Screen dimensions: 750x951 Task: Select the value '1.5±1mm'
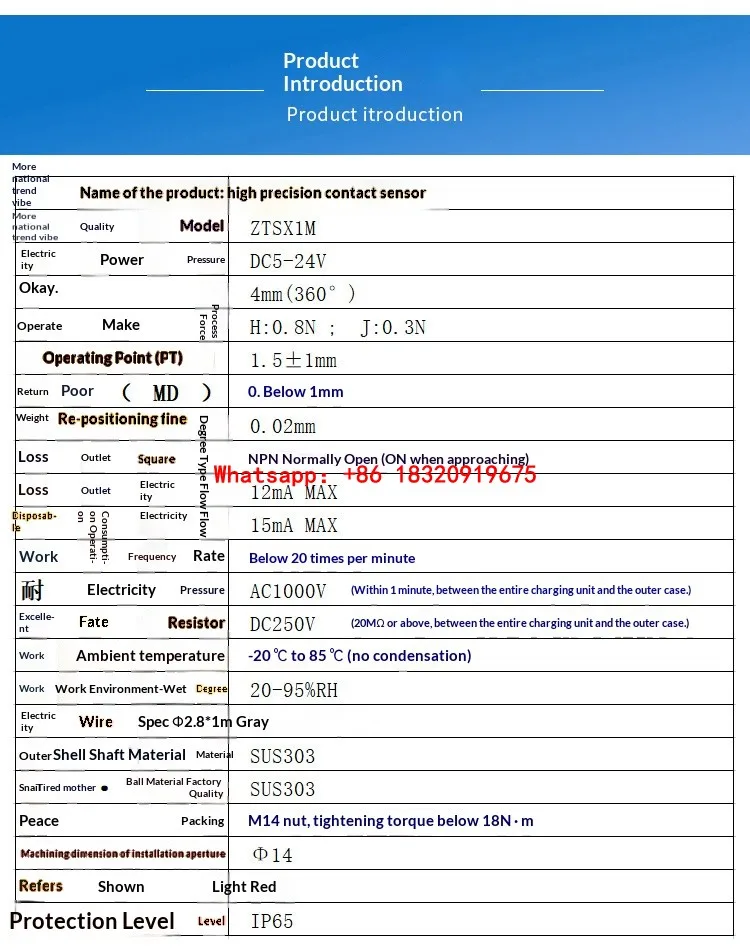click(293, 360)
